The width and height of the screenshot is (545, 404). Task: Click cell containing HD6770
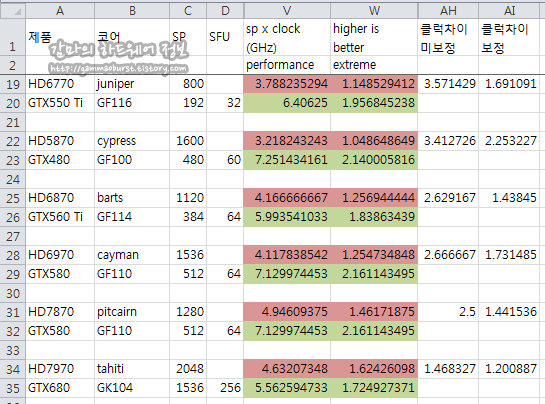coord(60,84)
